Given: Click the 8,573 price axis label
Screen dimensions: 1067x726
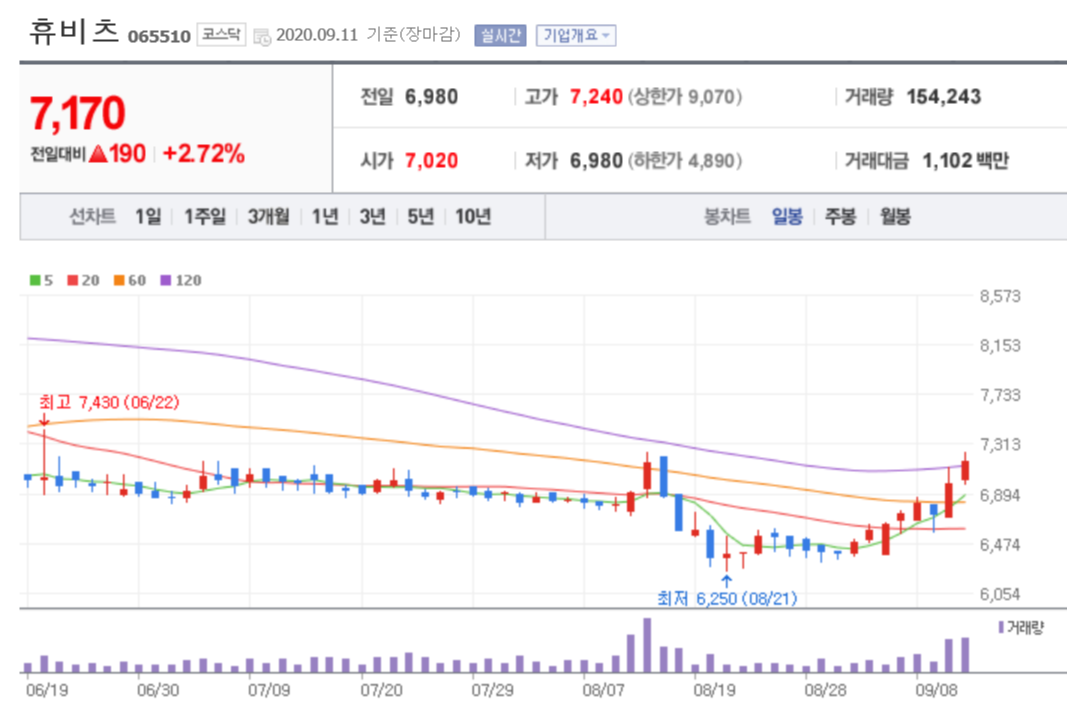Looking at the screenshot, I should coord(1000,296).
